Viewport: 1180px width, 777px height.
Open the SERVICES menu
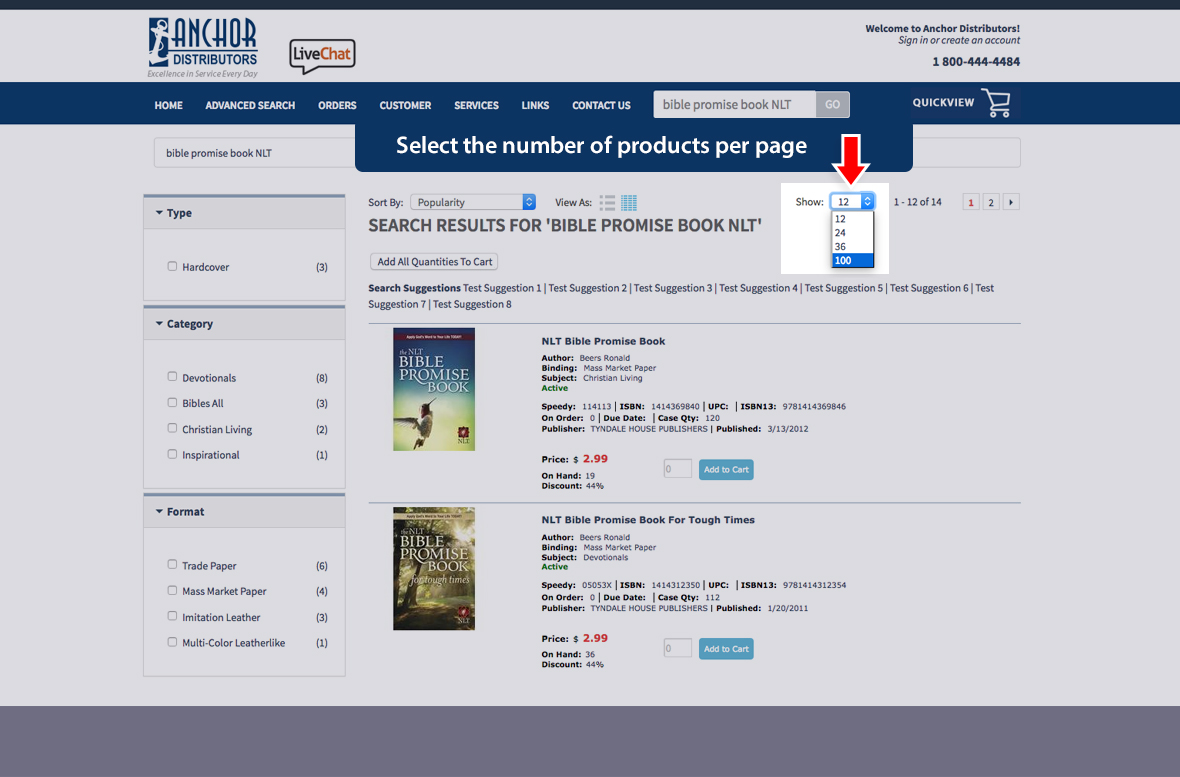[x=476, y=105]
